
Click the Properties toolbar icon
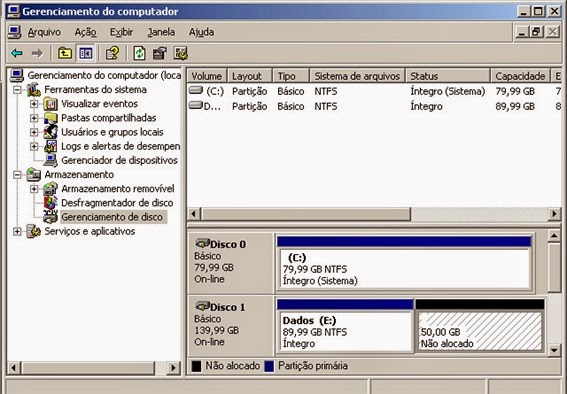point(159,53)
